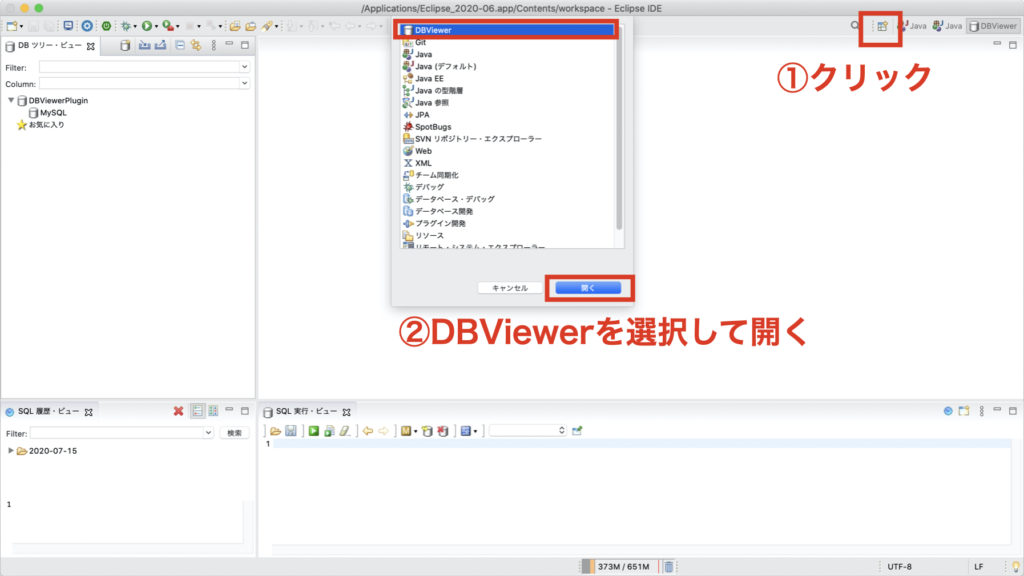The image size is (1024, 576).
Task: Open the Filter dropdown in SQL history view
Action: 208,432
